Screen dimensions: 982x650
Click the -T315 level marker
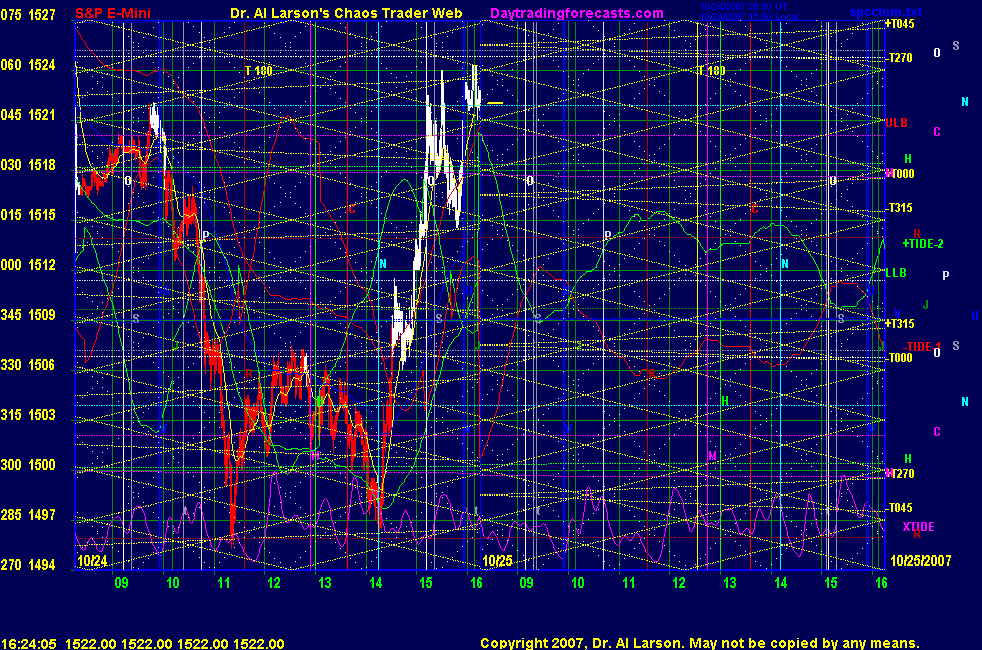(900, 208)
